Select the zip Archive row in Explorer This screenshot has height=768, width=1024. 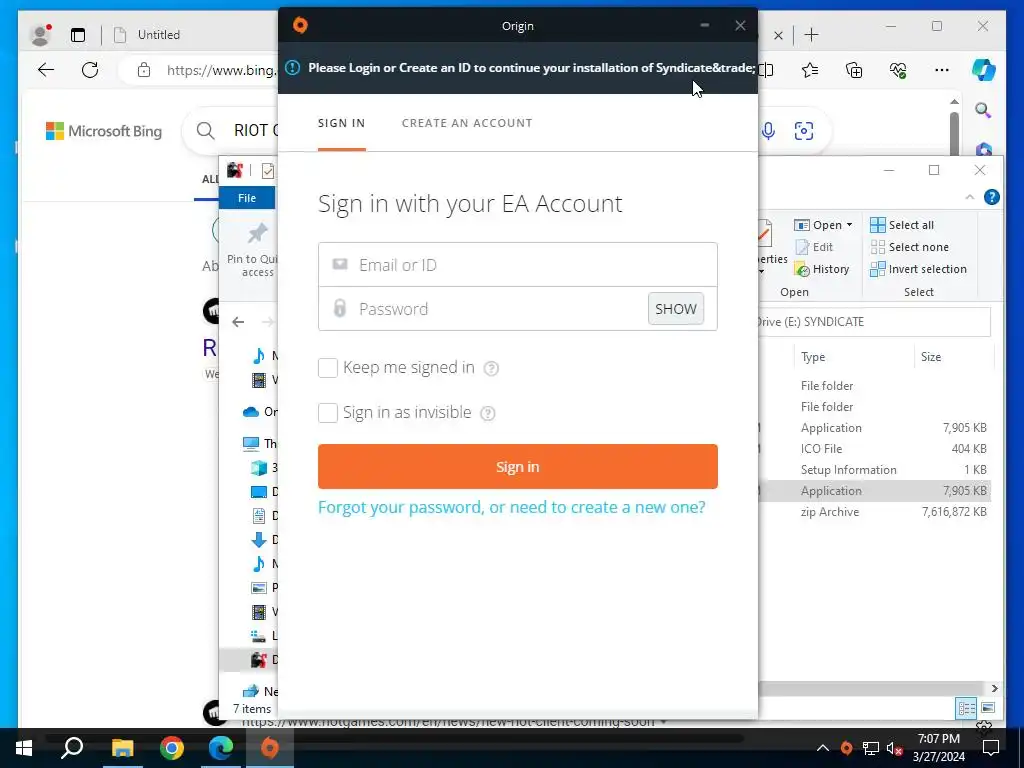pos(875,512)
